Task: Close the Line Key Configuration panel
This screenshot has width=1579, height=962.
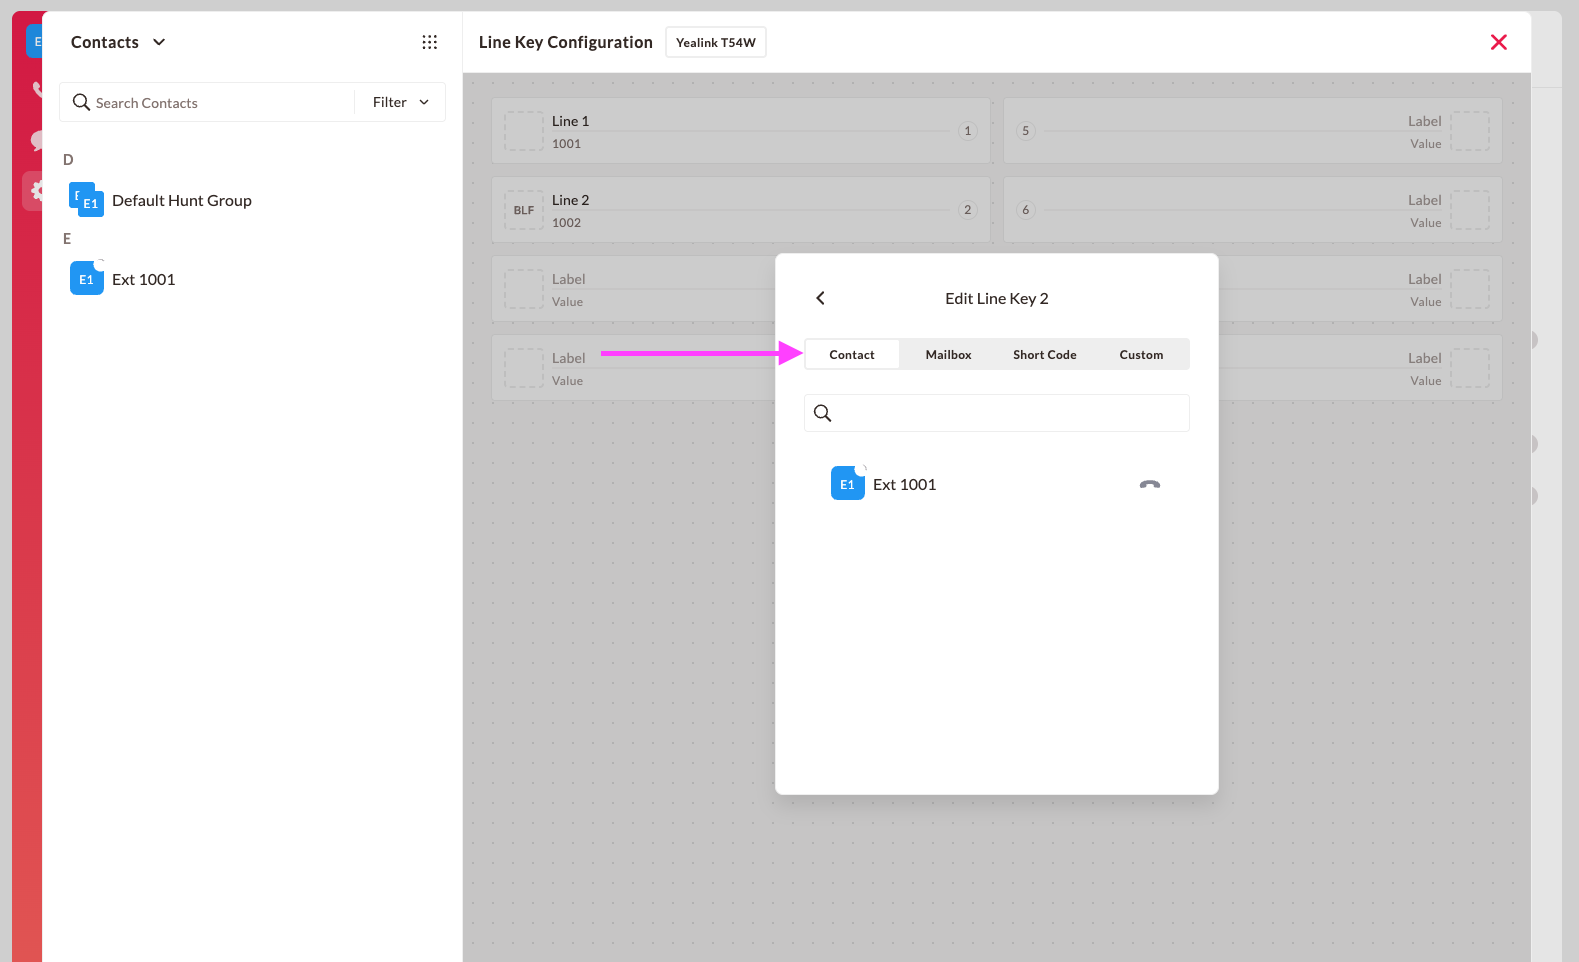Action: click(1498, 42)
